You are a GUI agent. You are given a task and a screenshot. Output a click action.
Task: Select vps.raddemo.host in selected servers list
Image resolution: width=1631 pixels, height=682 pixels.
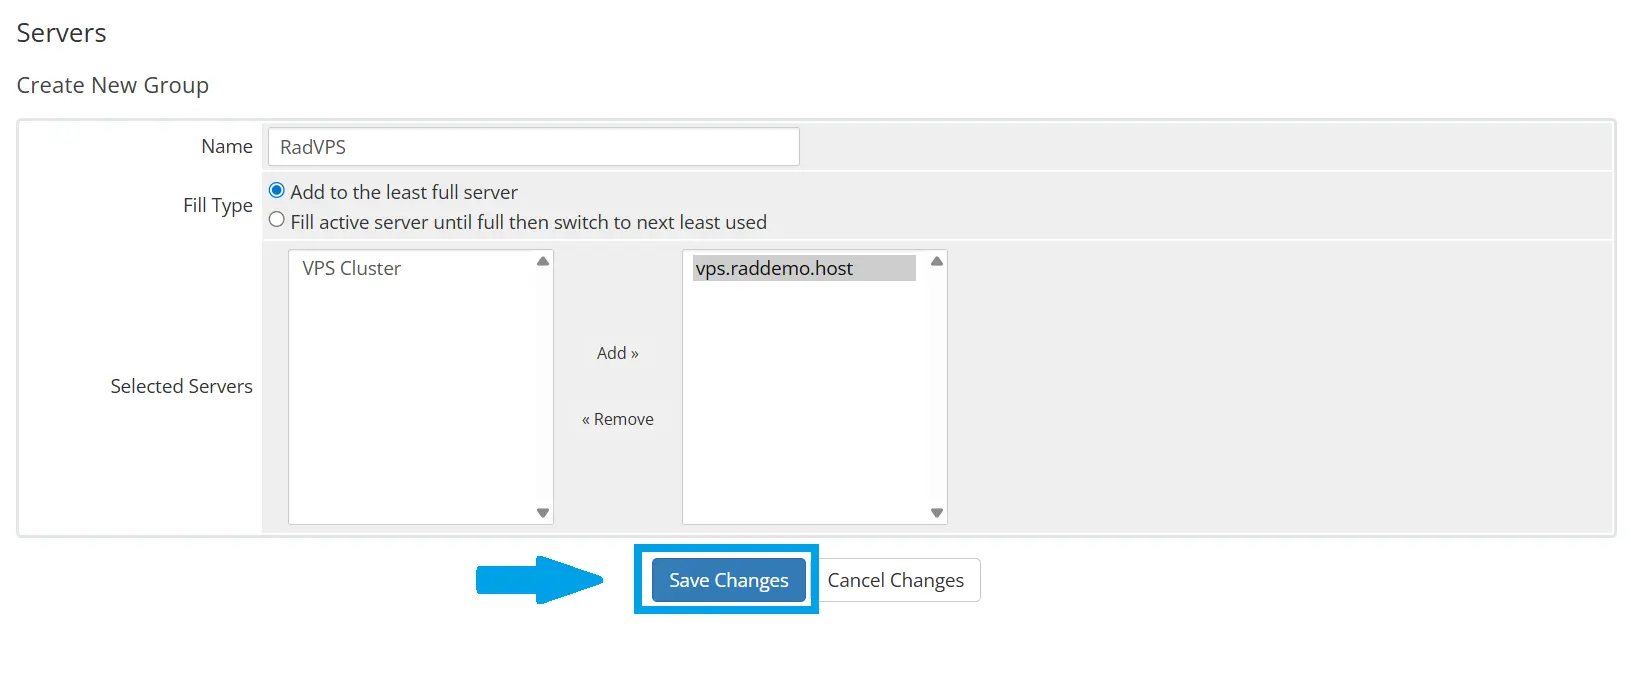click(x=804, y=268)
